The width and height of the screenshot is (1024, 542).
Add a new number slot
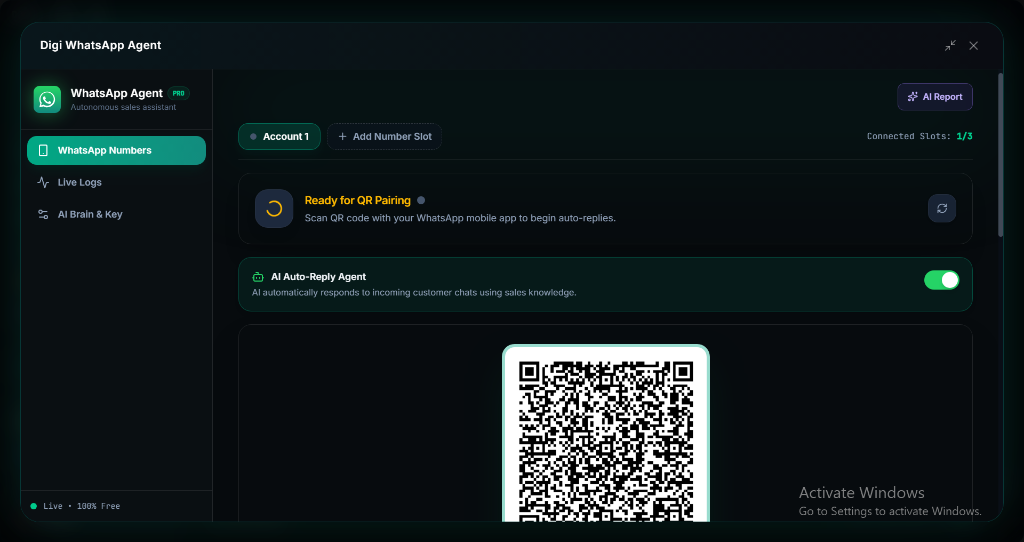click(x=385, y=136)
